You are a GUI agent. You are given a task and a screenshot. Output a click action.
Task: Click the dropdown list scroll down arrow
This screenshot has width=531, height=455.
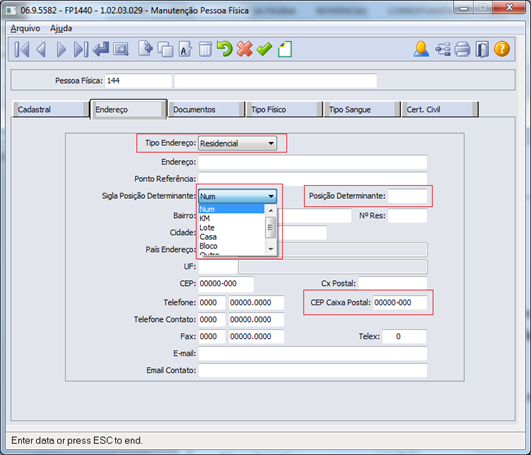coord(271,249)
